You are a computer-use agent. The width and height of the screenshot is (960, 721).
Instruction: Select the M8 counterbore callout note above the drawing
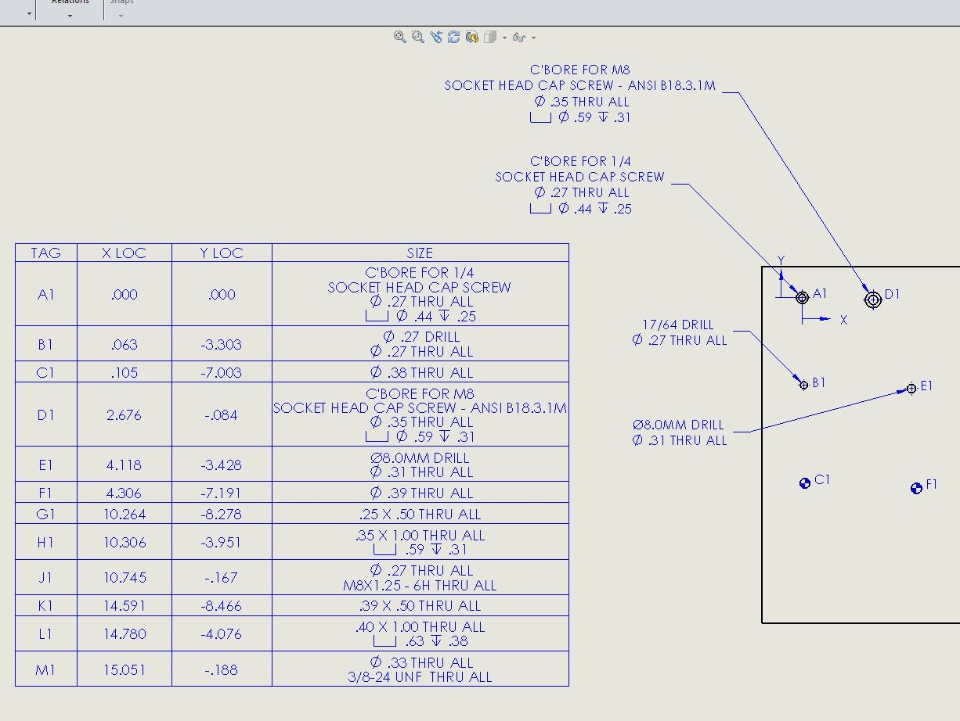tap(580, 93)
